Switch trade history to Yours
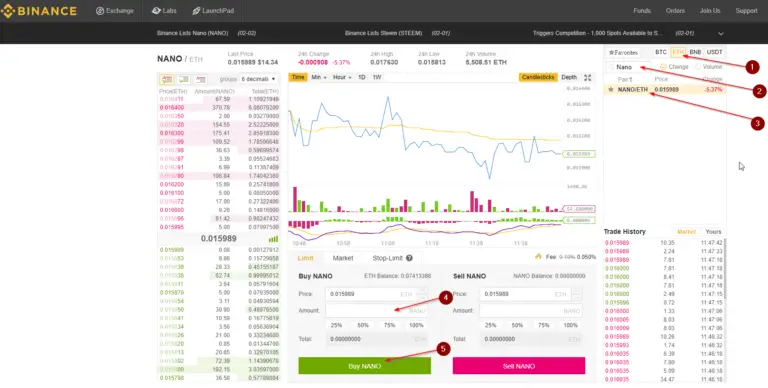Screen dimensions: 768x388 [x=713, y=232]
